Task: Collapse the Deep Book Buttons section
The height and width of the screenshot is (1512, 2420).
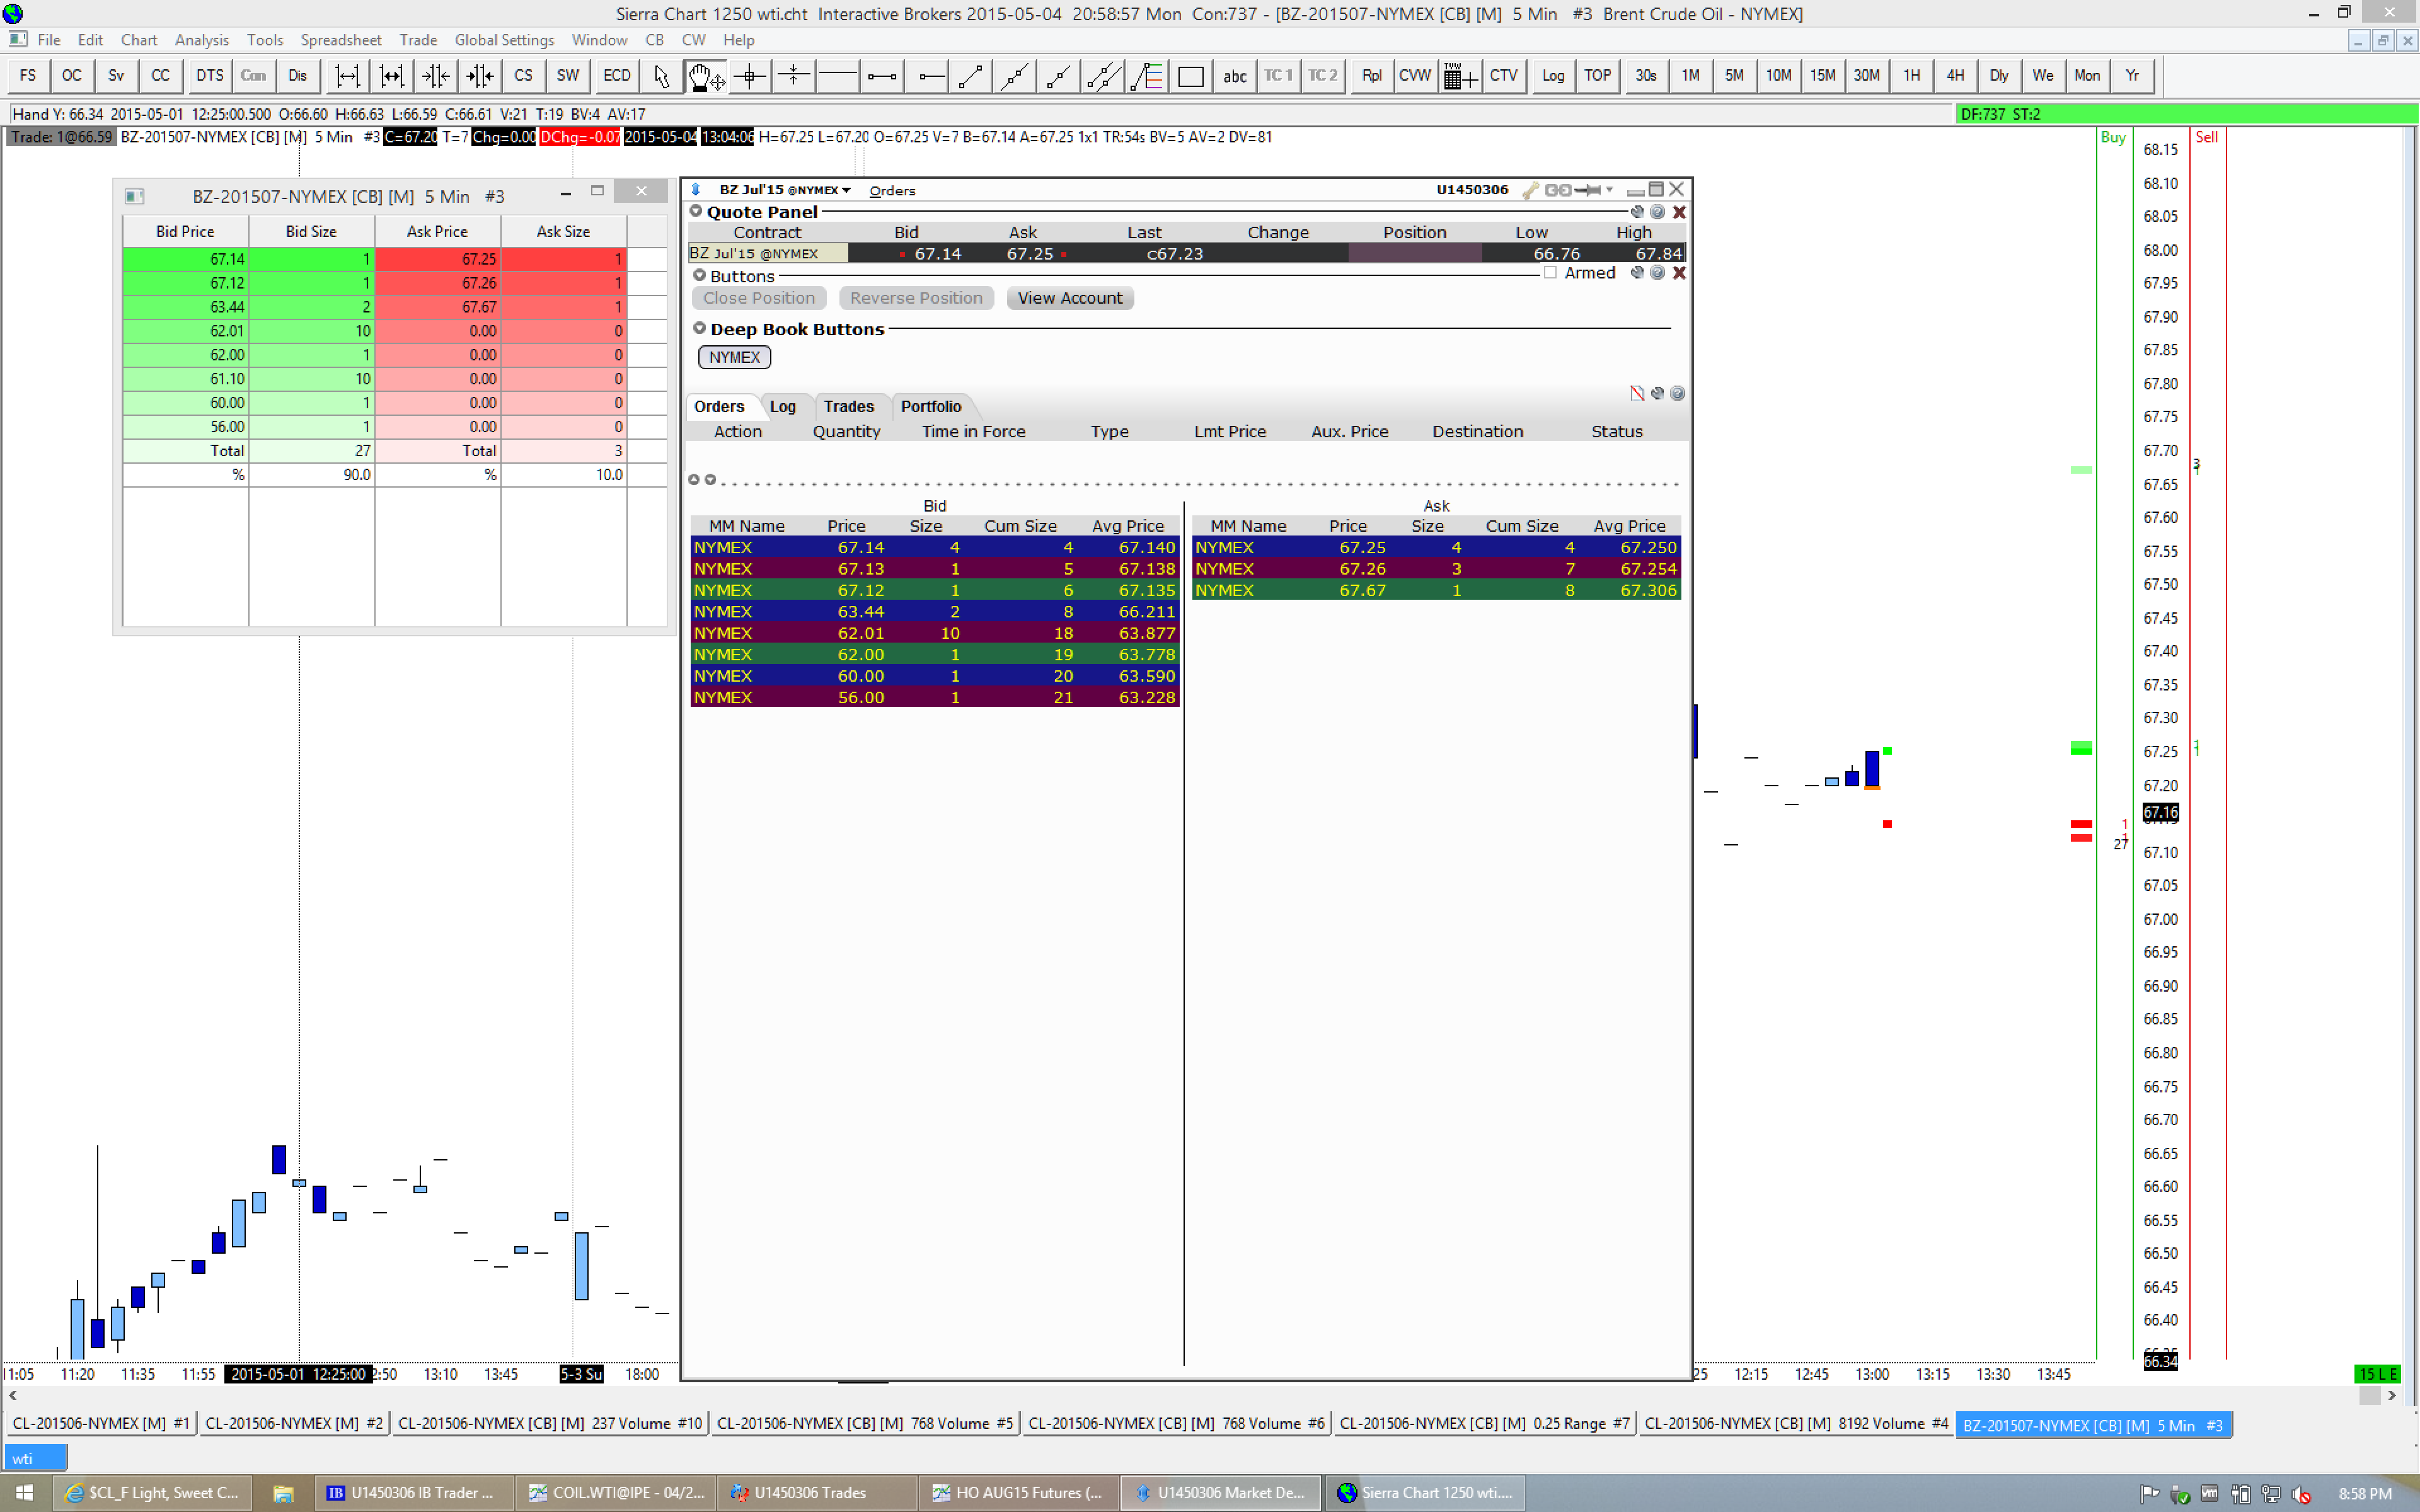Action: click(x=700, y=328)
